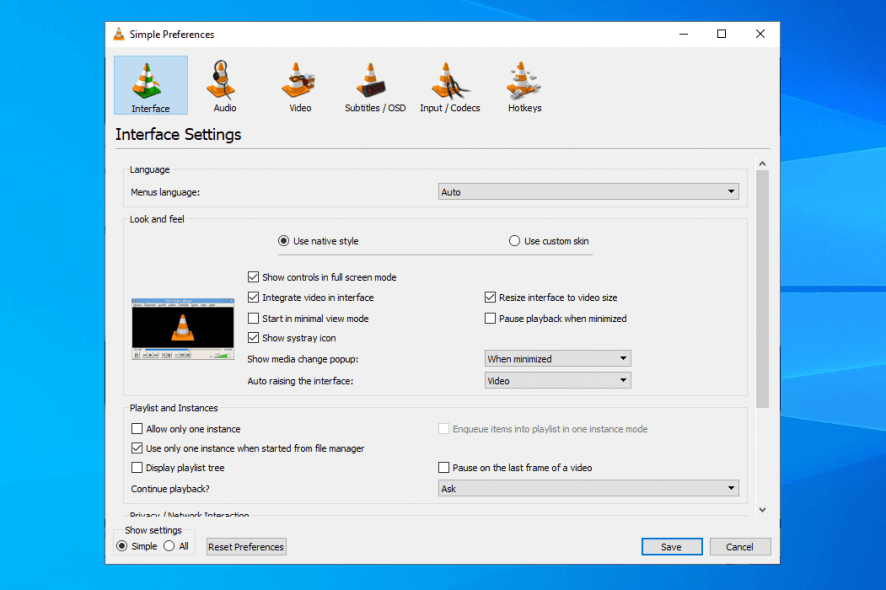
Task: Maximize the Simple Preferences window
Action: pyautogui.click(x=722, y=34)
